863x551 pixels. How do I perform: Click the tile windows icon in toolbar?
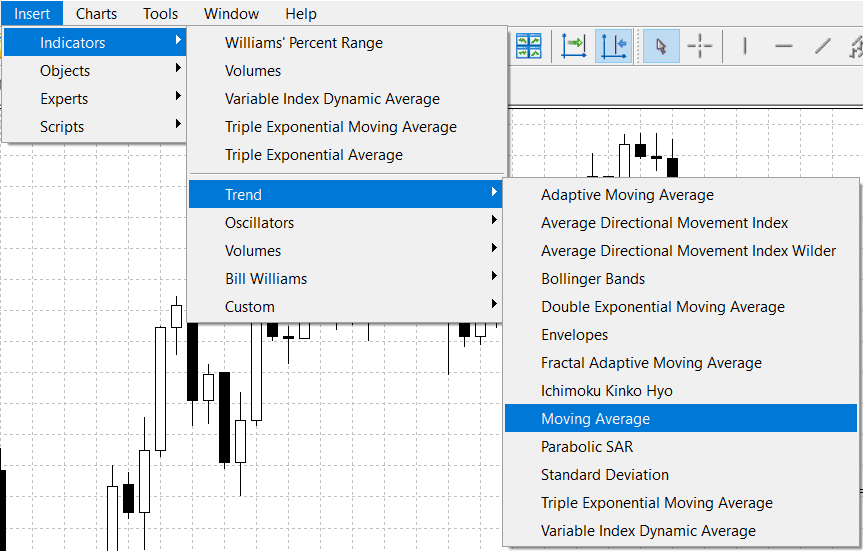point(528,46)
